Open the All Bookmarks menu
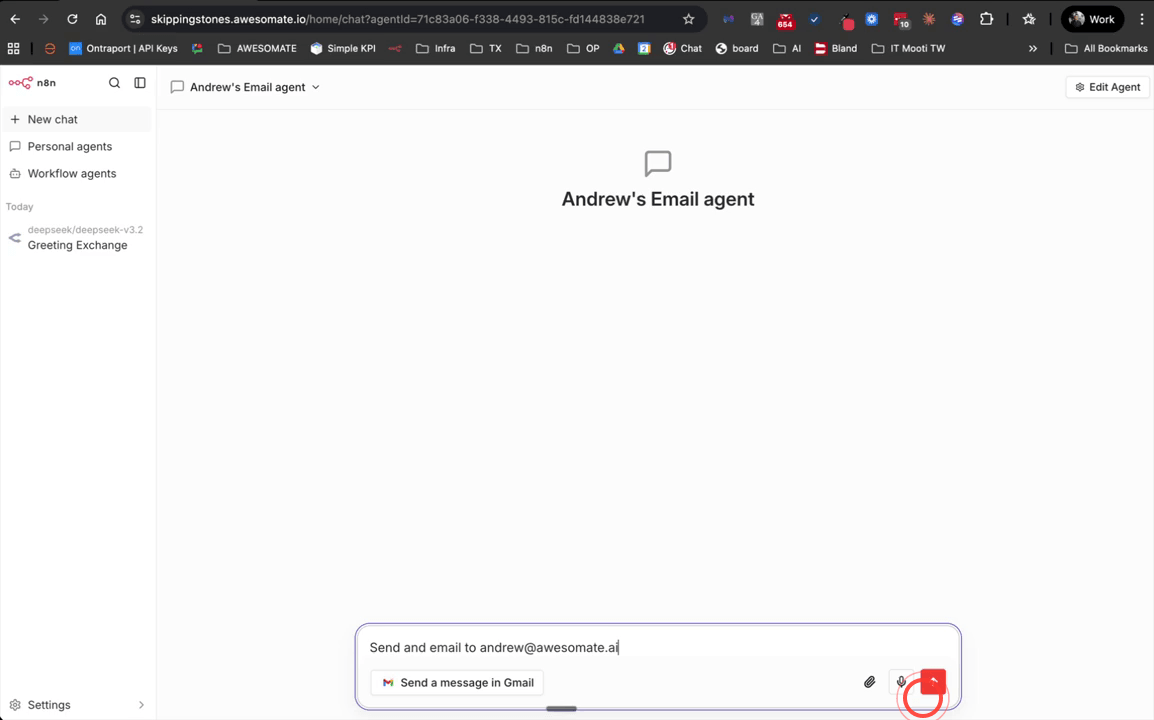Image resolution: width=1154 pixels, height=720 pixels. pos(1106,48)
